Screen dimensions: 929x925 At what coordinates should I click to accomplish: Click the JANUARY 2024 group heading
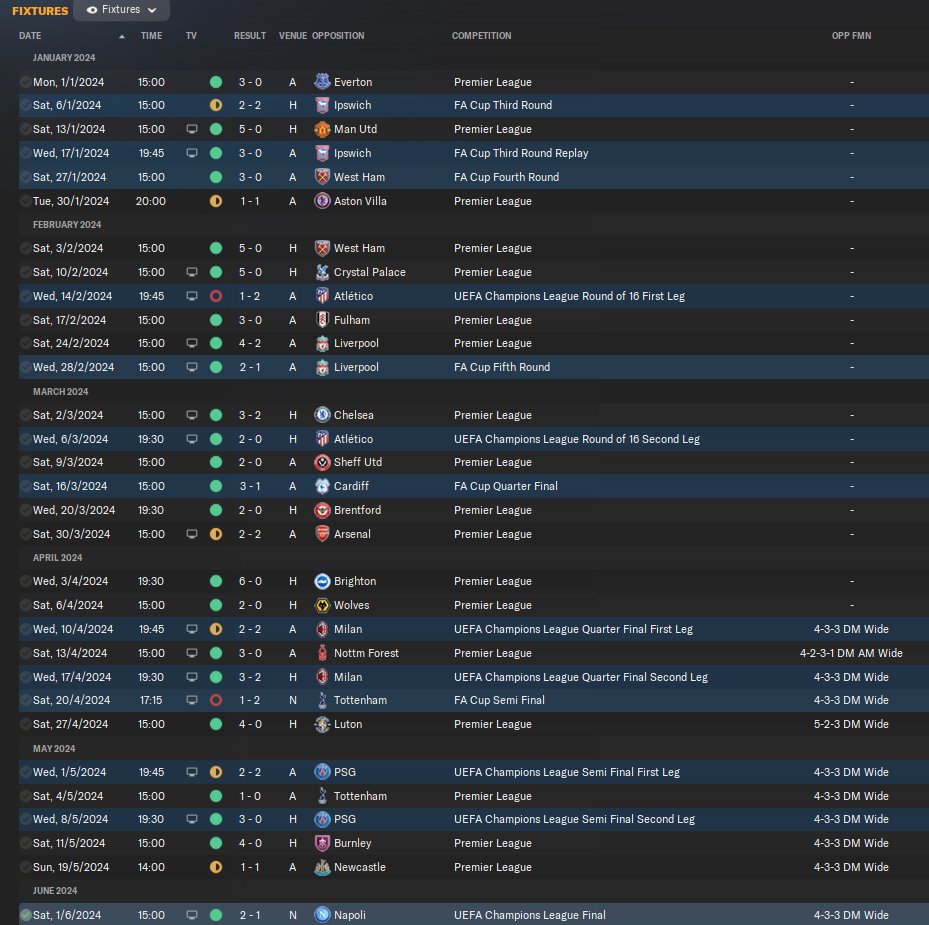pyautogui.click(x=64, y=57)
